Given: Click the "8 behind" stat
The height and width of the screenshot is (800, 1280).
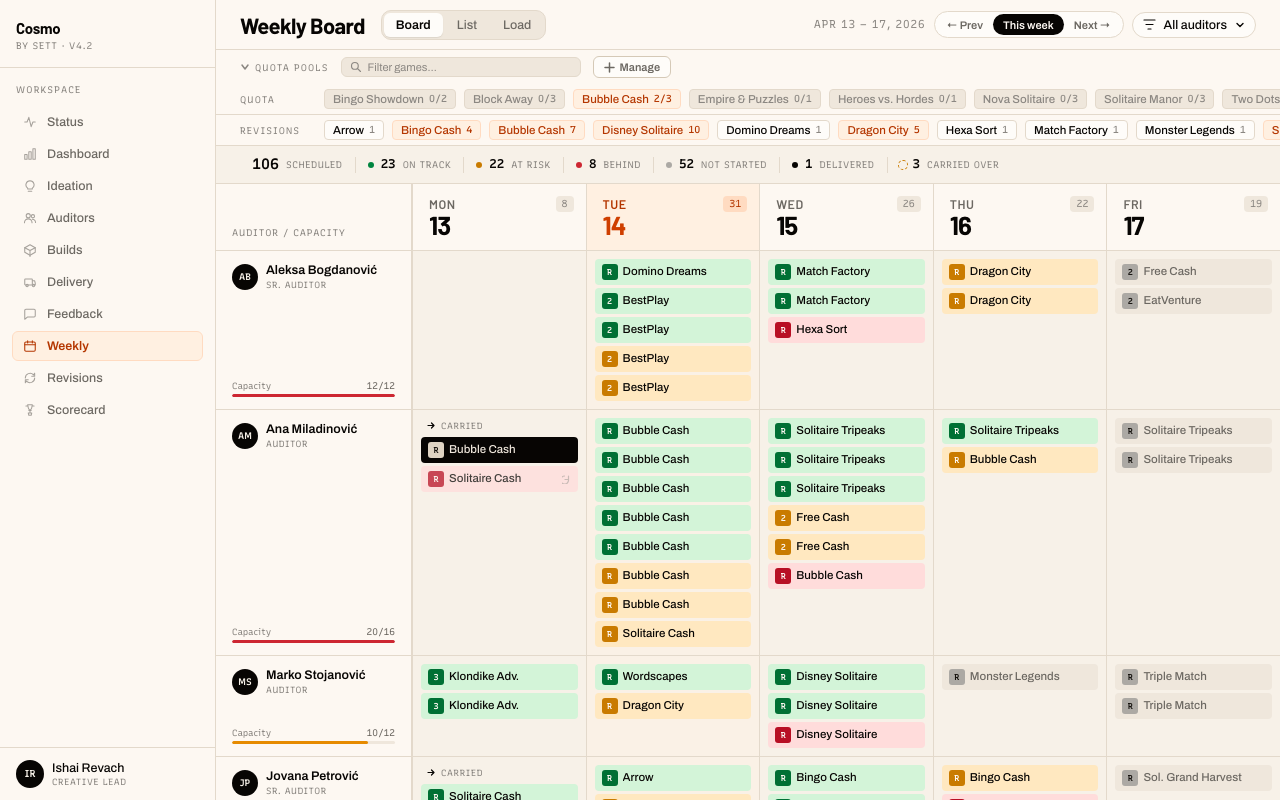Looking at the screenshot, I should pyautogui.click(x=608, y=164).
